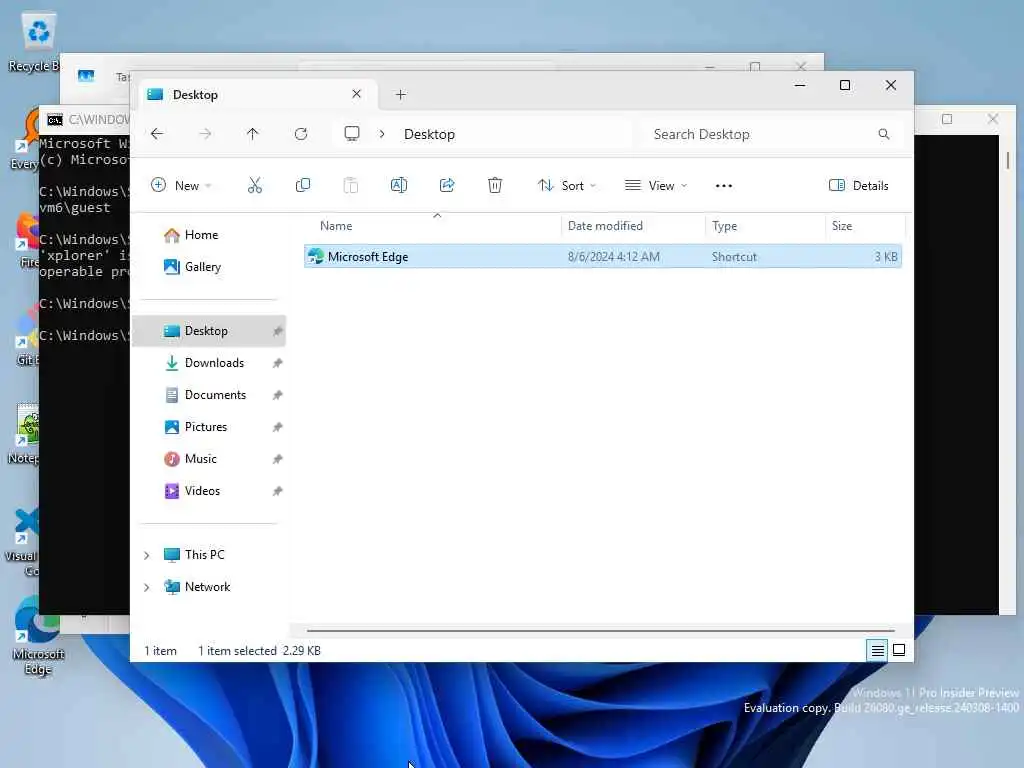Sort by Date modified column header

[x=633, y=226]
